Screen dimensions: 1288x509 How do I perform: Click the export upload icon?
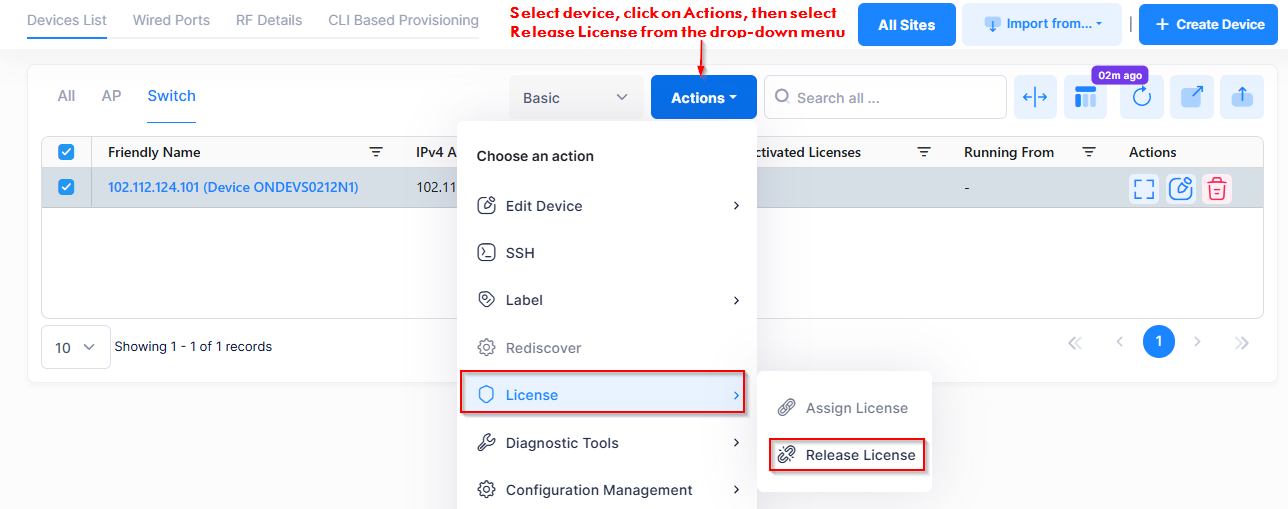(1241, 97)
